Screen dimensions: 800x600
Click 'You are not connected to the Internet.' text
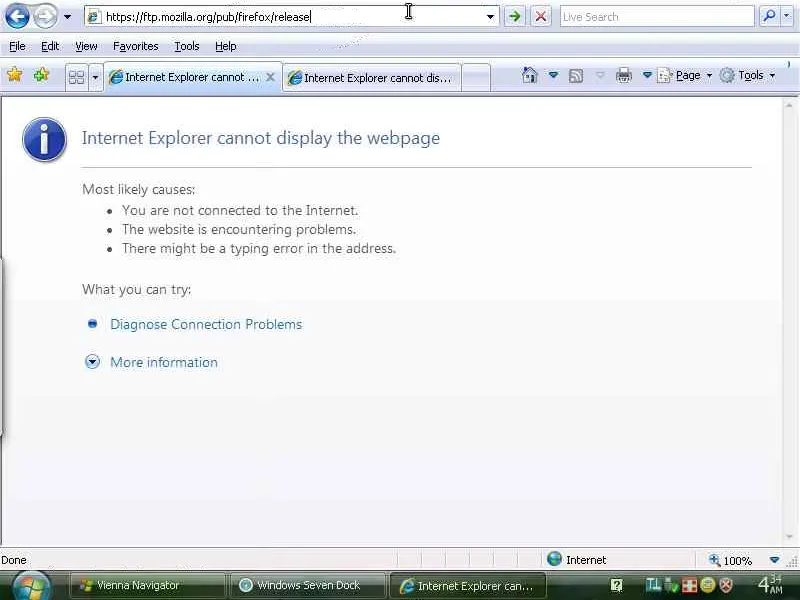240,210
